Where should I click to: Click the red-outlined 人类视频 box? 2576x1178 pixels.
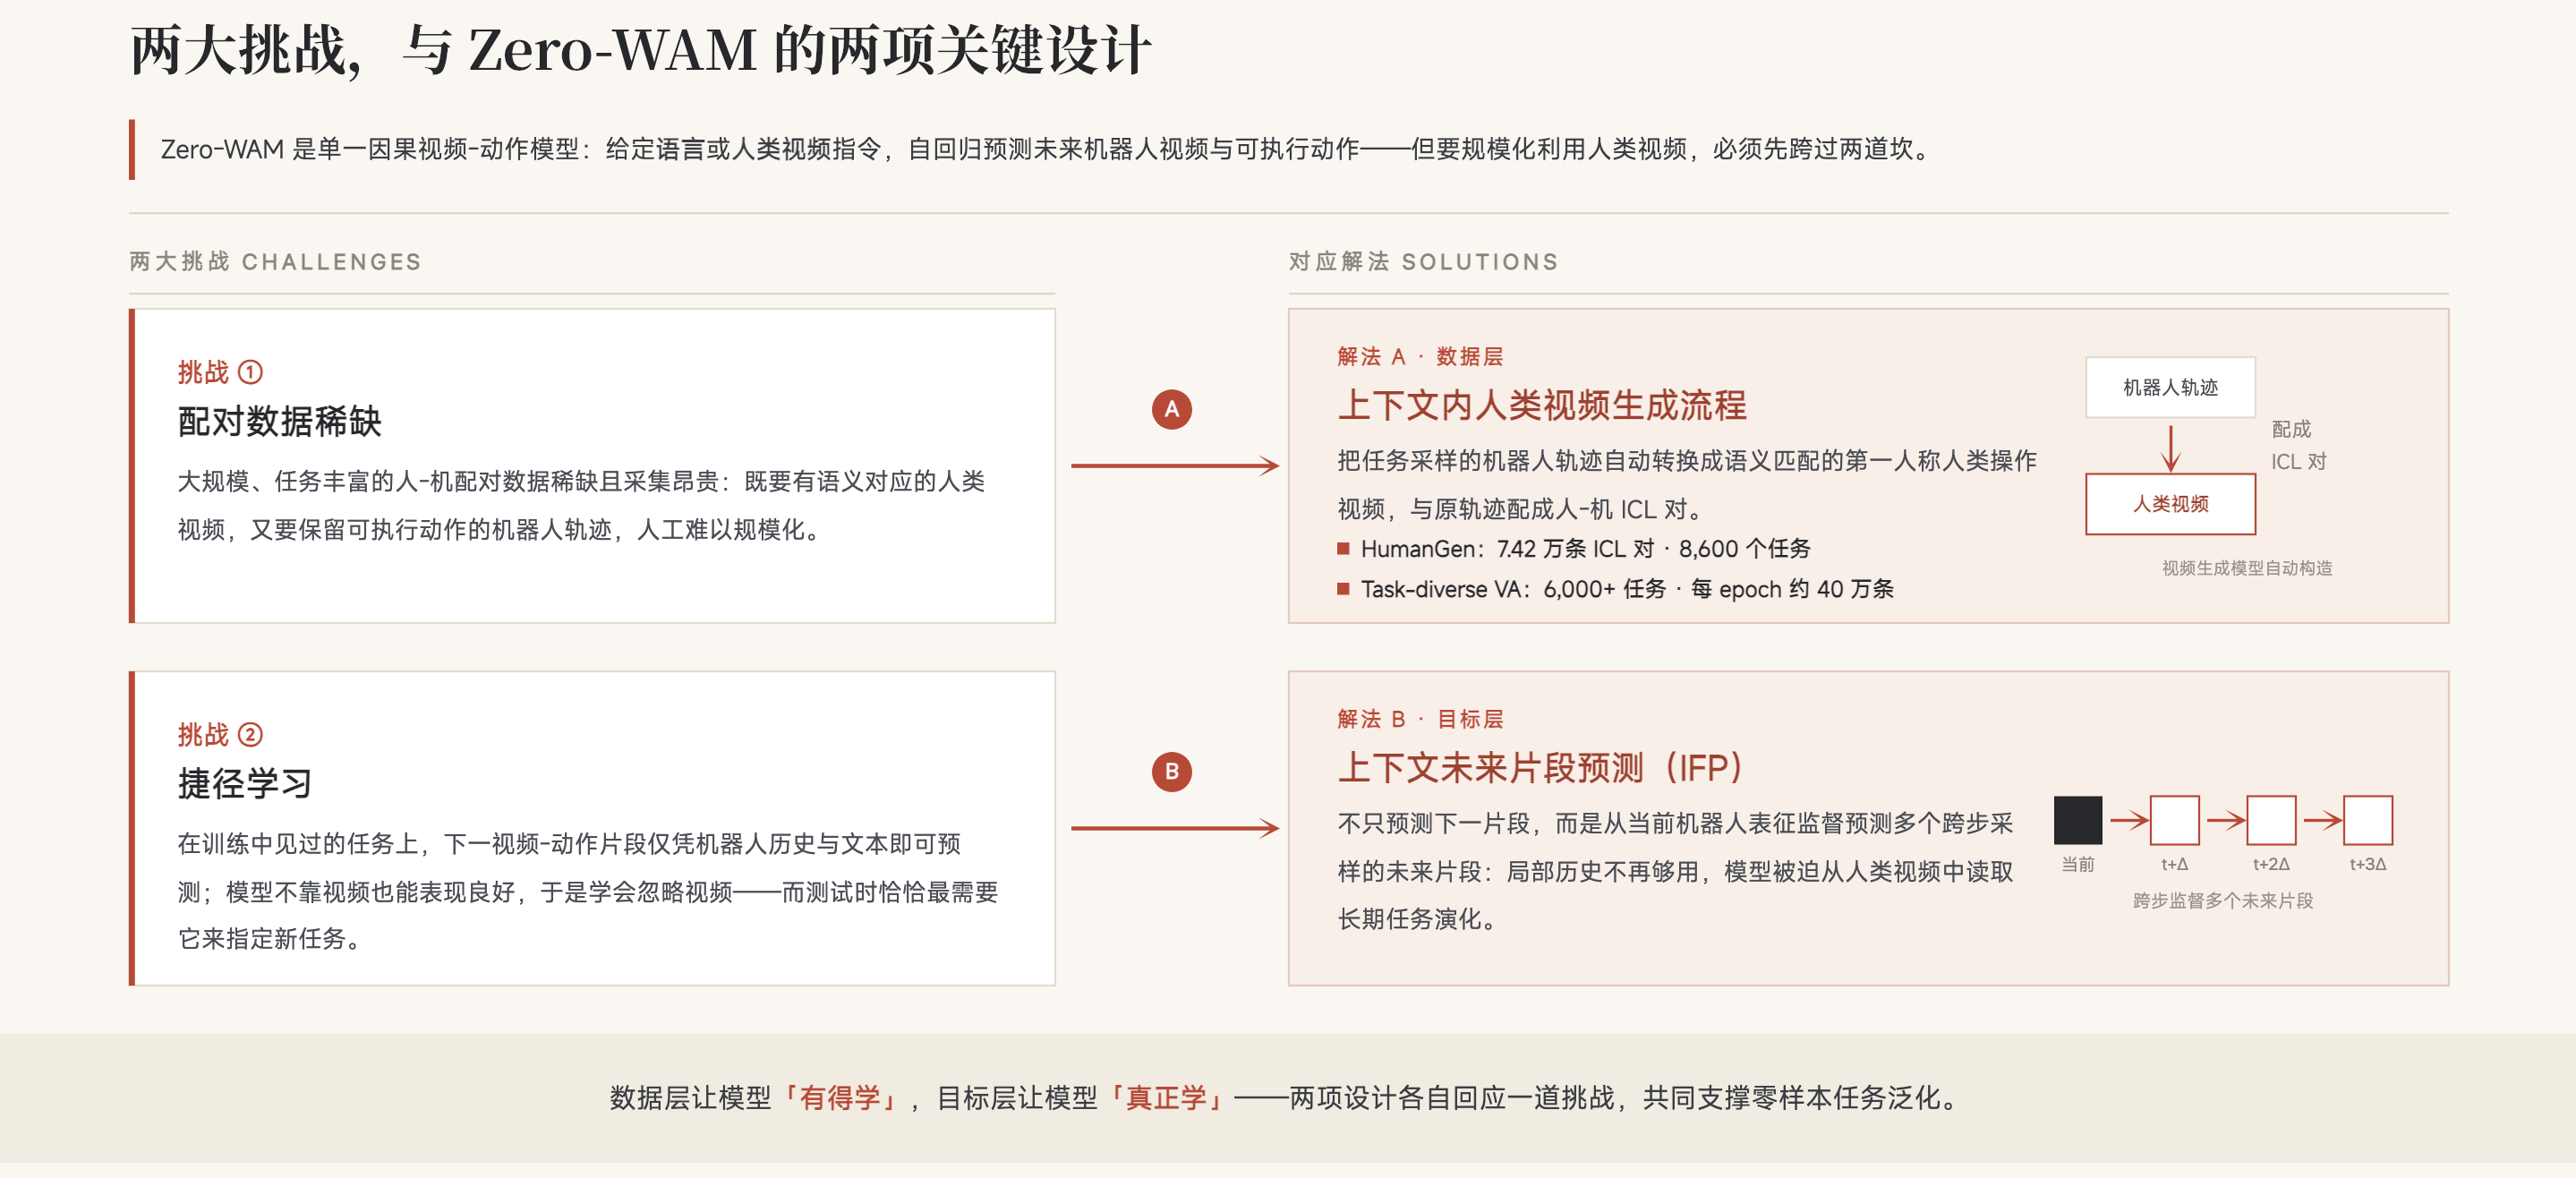(x=2170, y=504)
